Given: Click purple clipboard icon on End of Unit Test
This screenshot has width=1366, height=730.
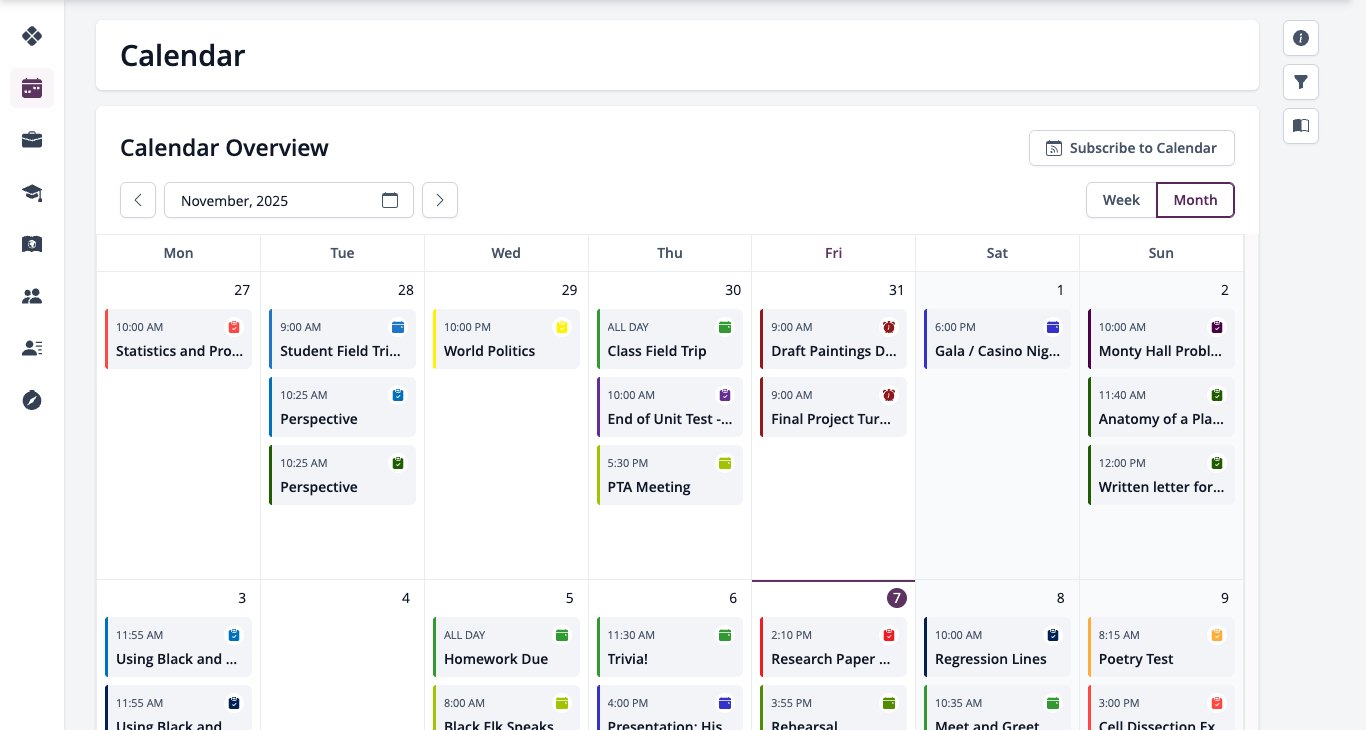Looking at the screenshot, I should (725, 395).
